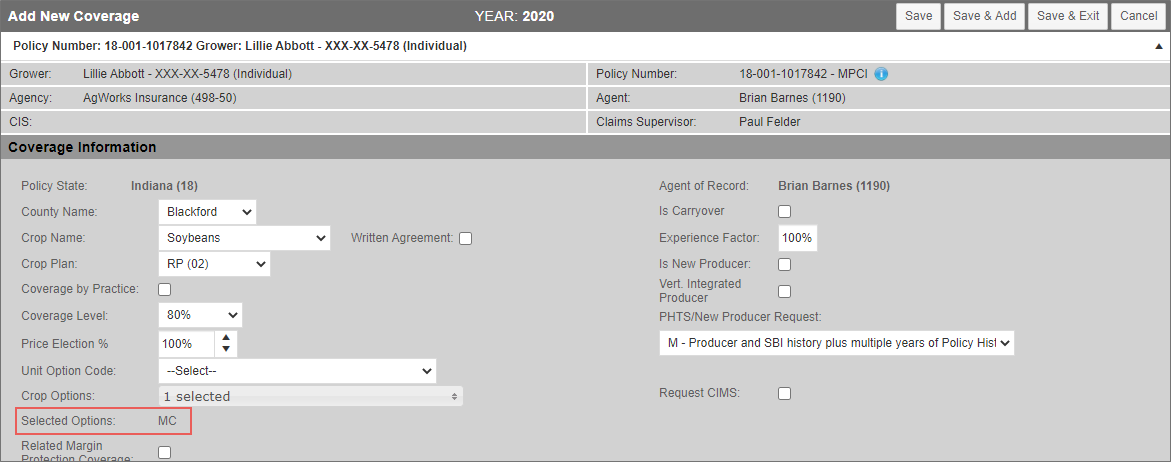Click the Experience Factor input field
Image resolution: width=1171 pixels, height=462 pixels.
pyautogui.click(x=798, y=238)
